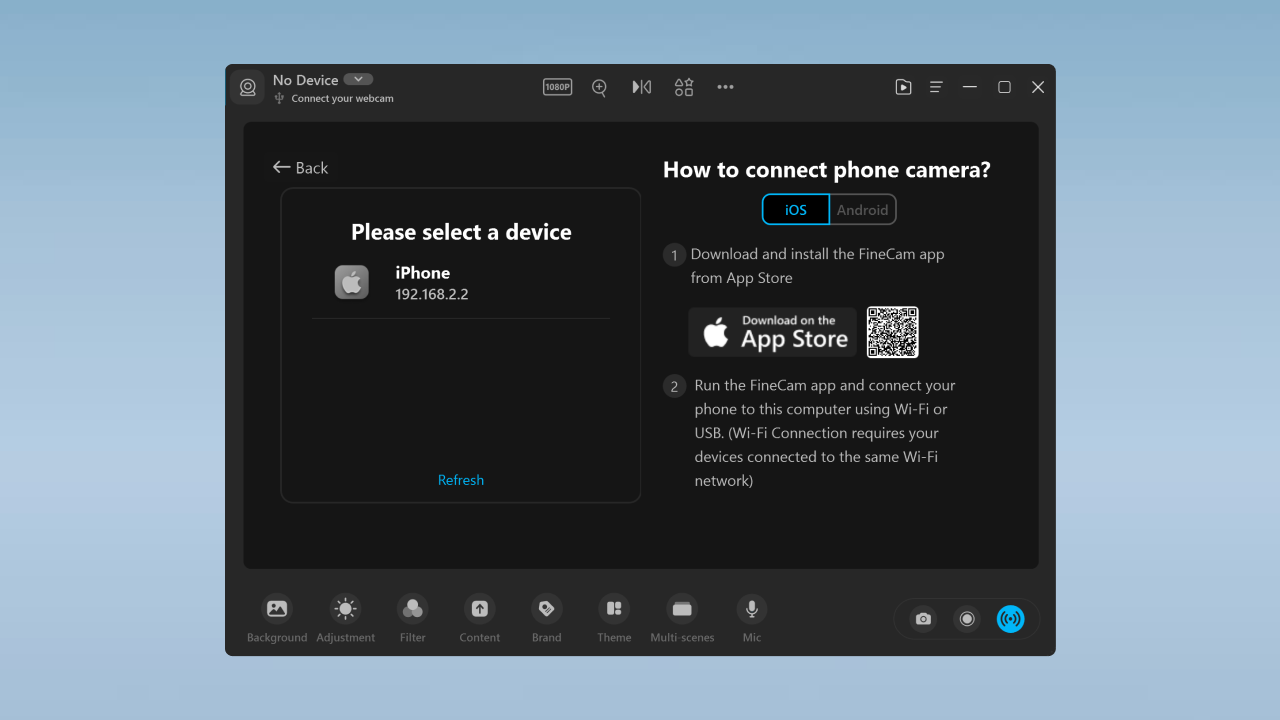Open the Filter options
Screen dimensions: 1280x720
point(412,609)
